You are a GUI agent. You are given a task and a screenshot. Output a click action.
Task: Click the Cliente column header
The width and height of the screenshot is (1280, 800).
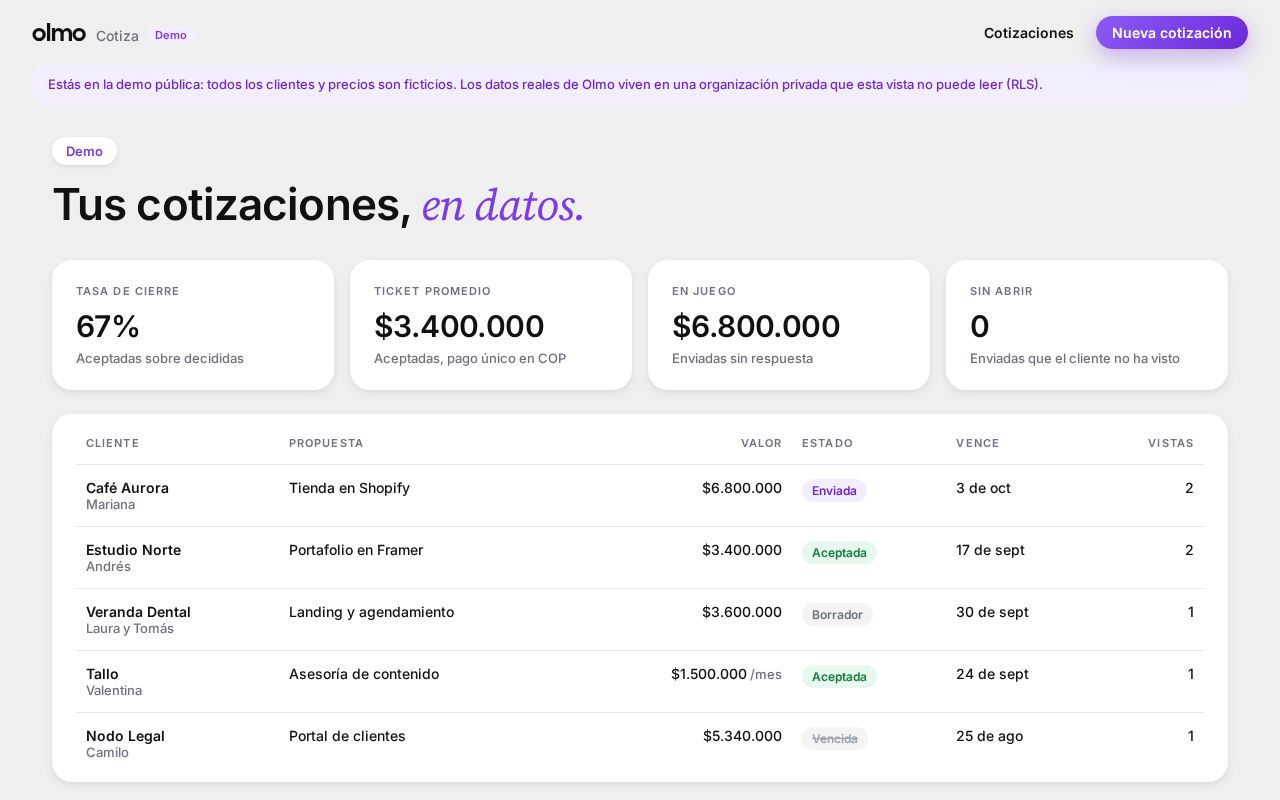pyautogui.click(x=113, y=443)
